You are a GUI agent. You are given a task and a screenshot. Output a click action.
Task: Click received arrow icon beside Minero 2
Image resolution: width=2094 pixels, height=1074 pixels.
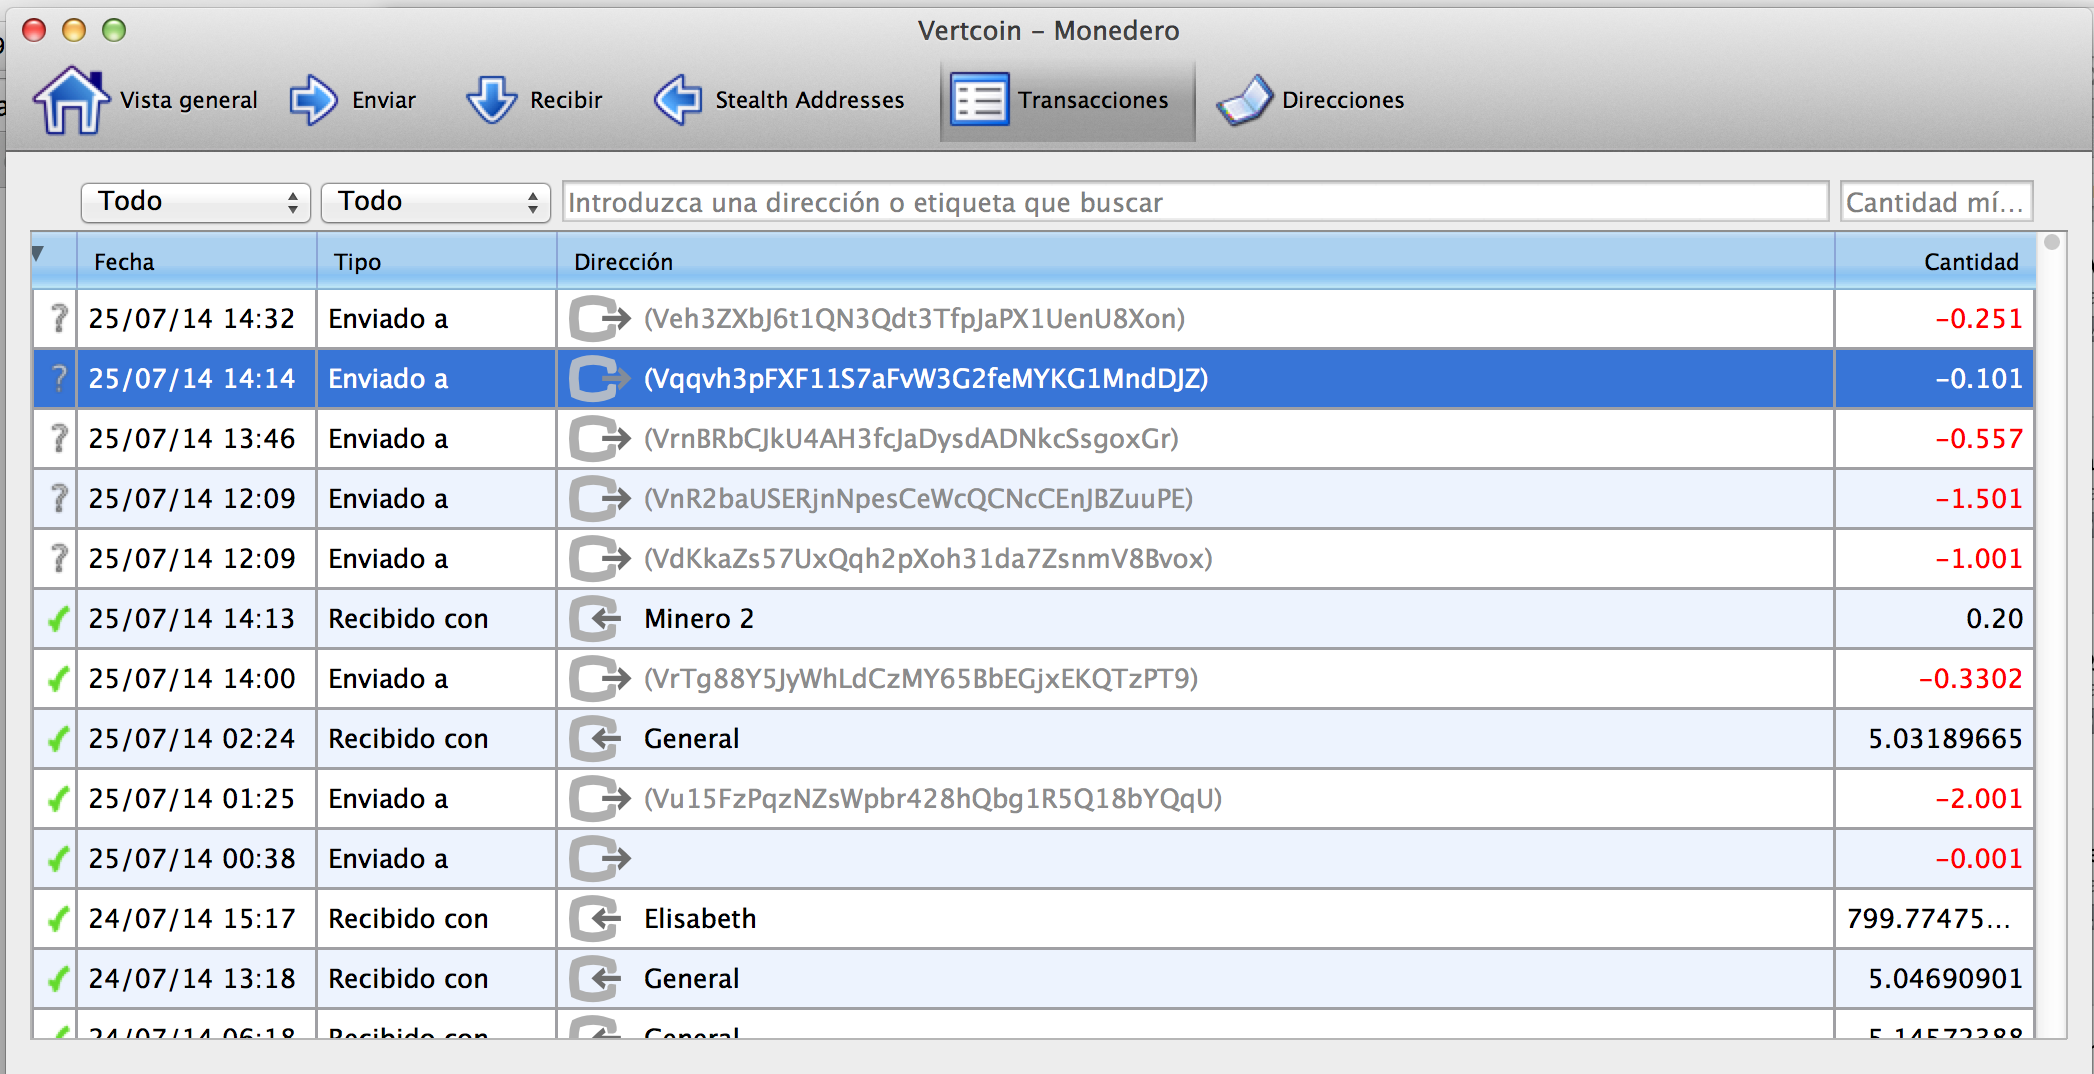click(596, 619)
